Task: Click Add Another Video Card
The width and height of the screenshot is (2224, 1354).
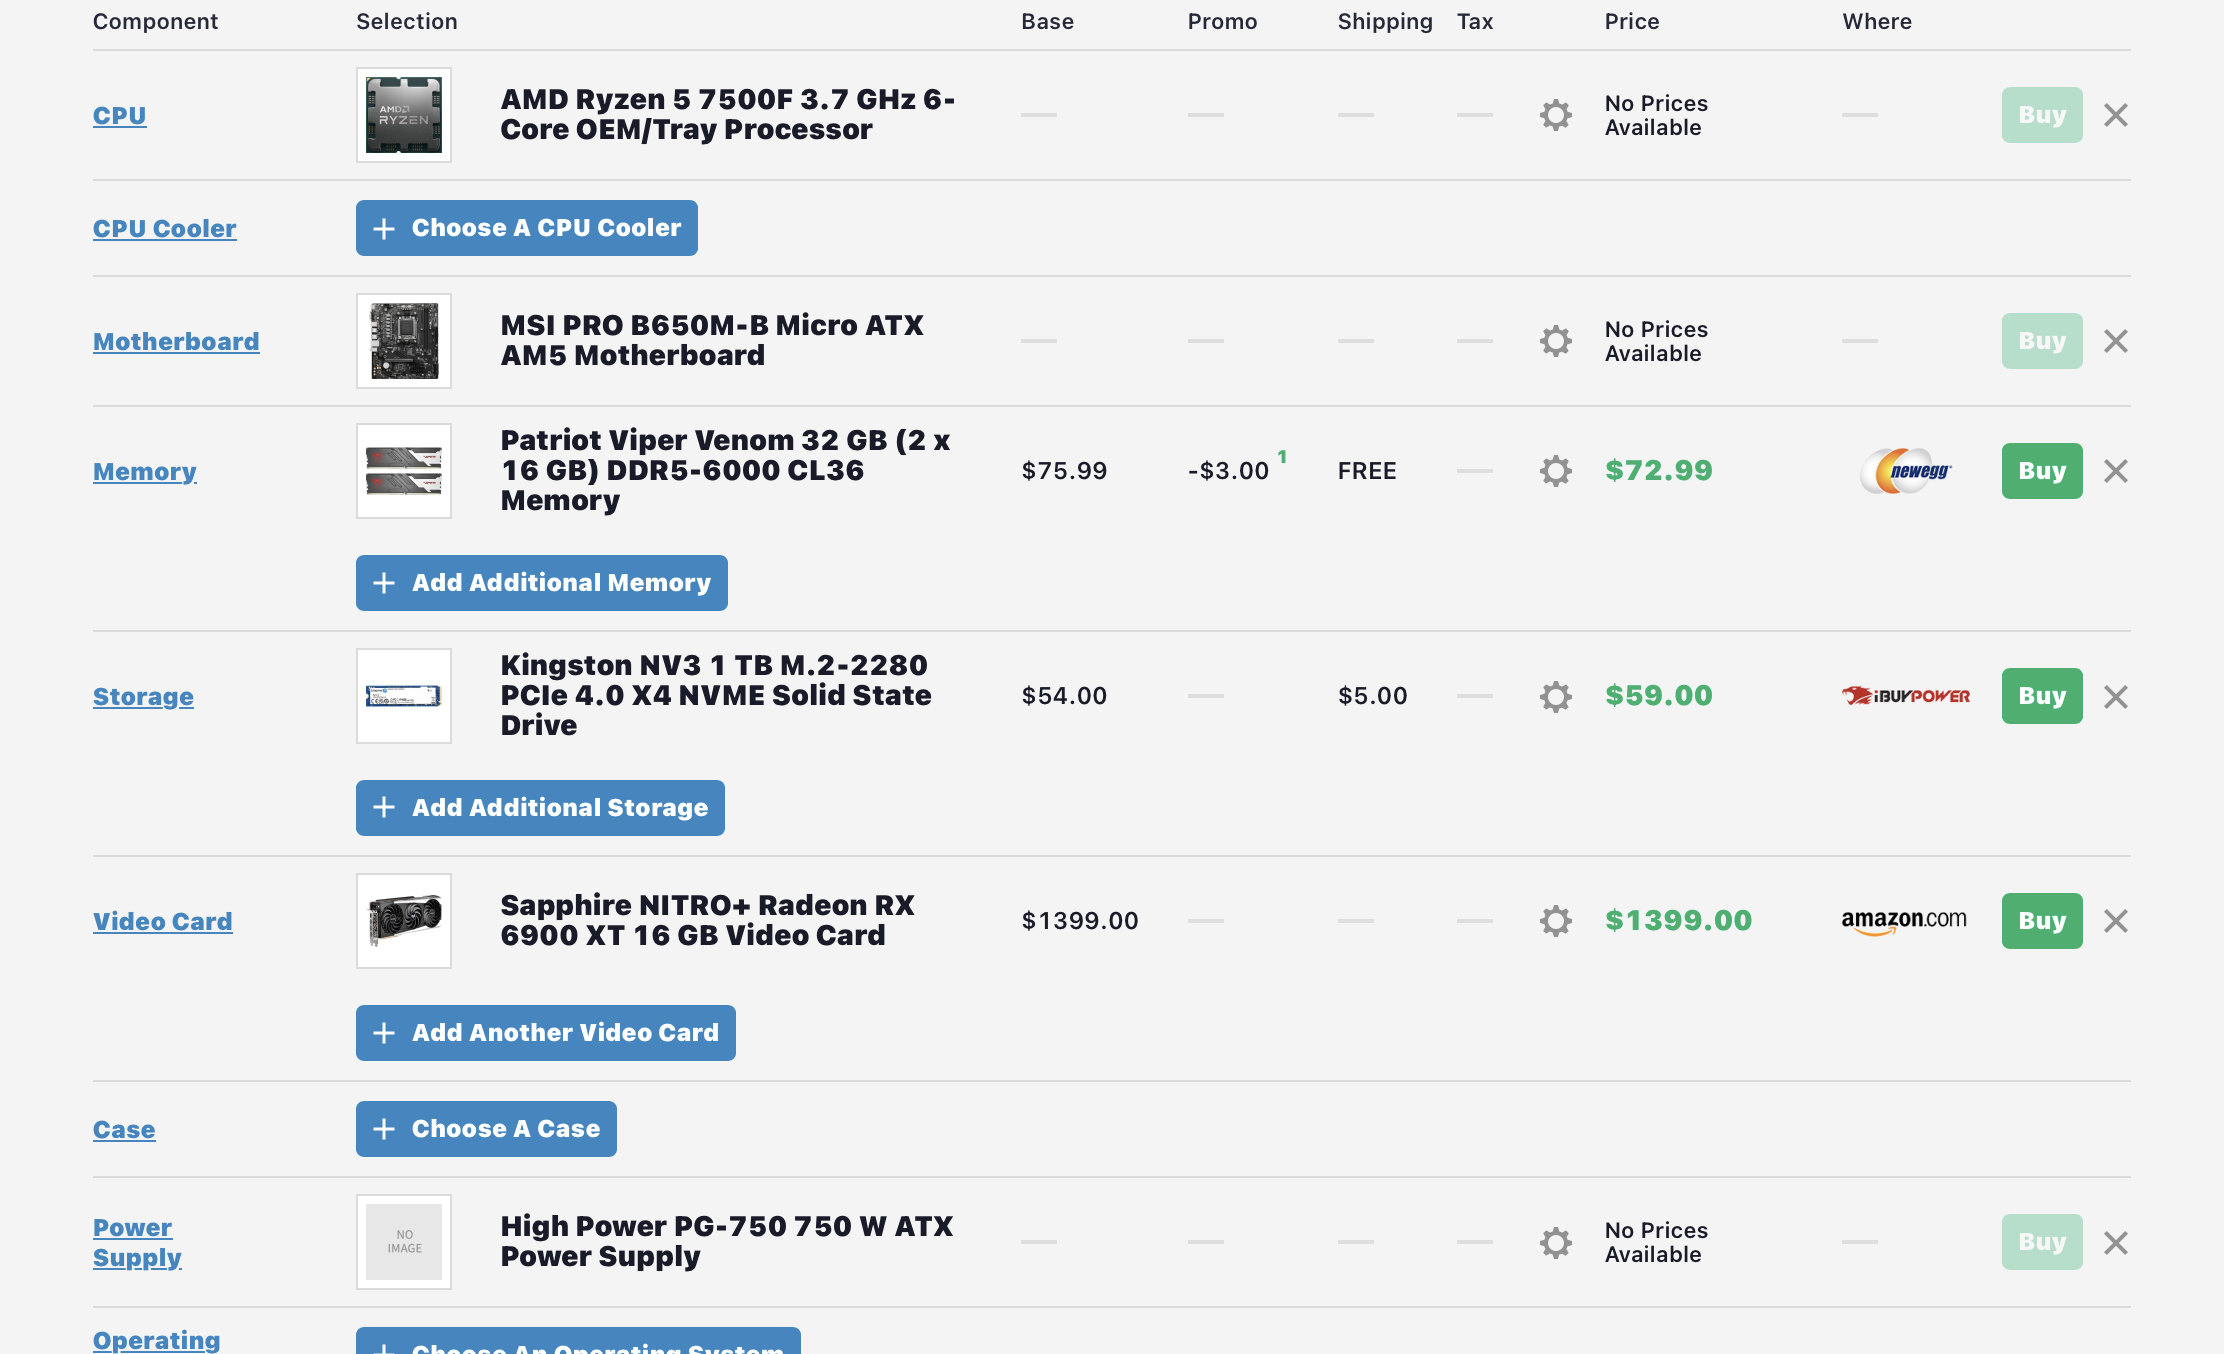Action: (545, 1033)
